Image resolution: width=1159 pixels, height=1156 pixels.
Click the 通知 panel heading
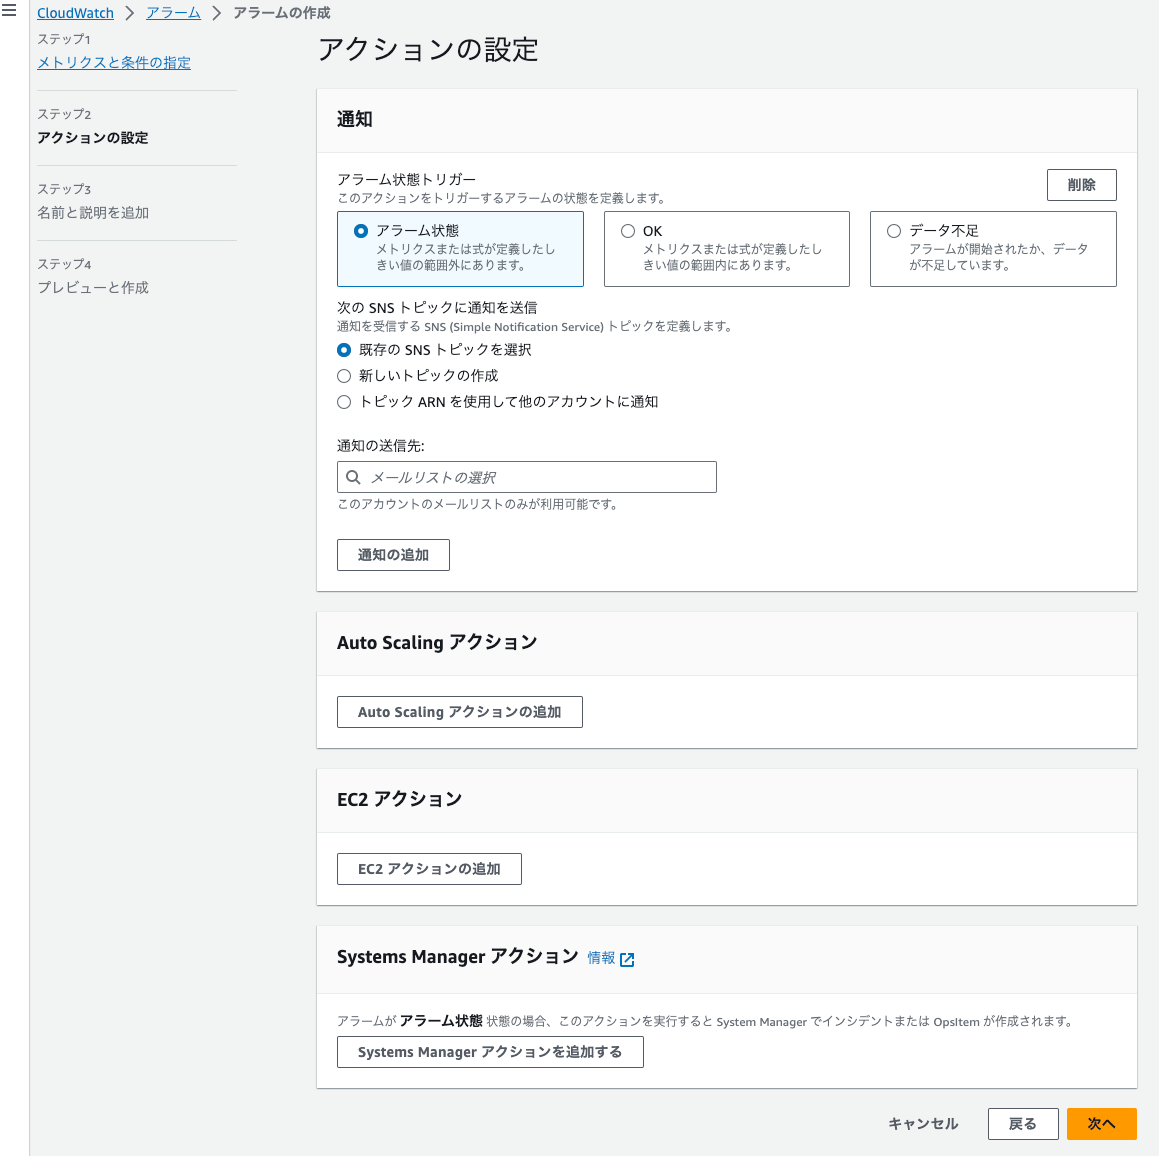click(x=355, y=119)
